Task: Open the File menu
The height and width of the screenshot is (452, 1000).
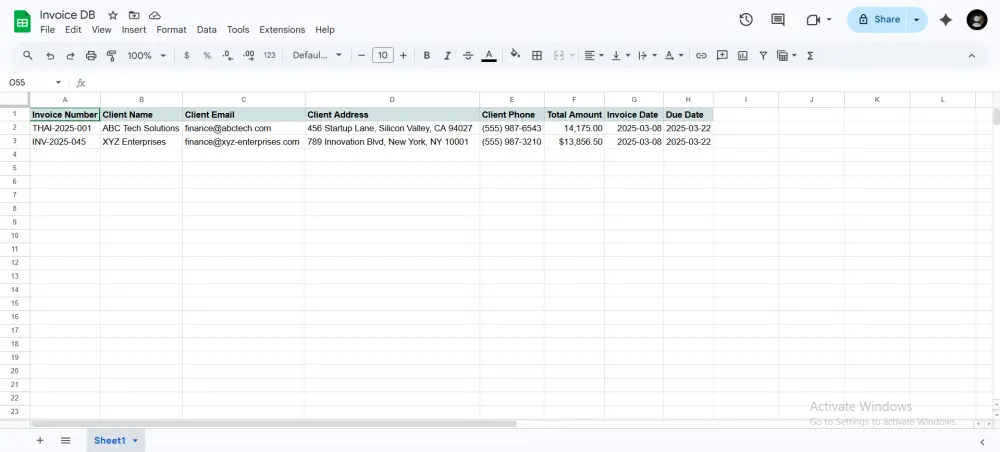Action: click(x=47, y=30)
